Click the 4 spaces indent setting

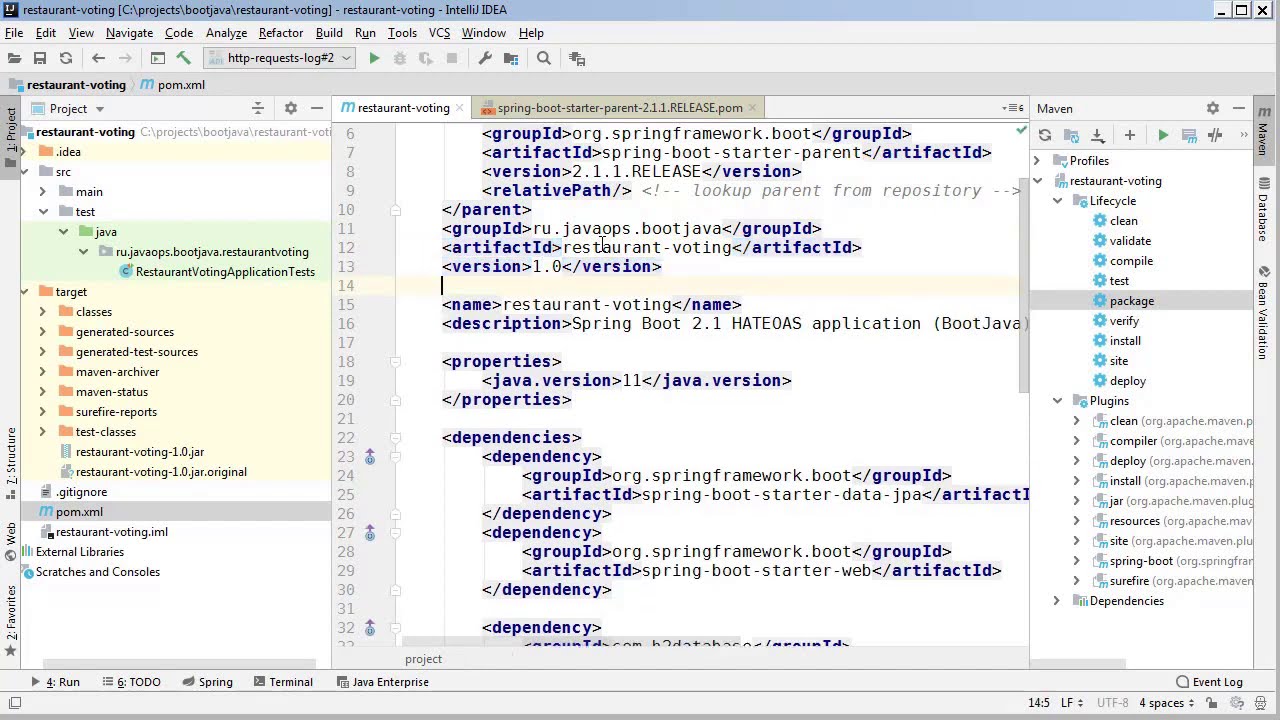(x=1167, y=703)
